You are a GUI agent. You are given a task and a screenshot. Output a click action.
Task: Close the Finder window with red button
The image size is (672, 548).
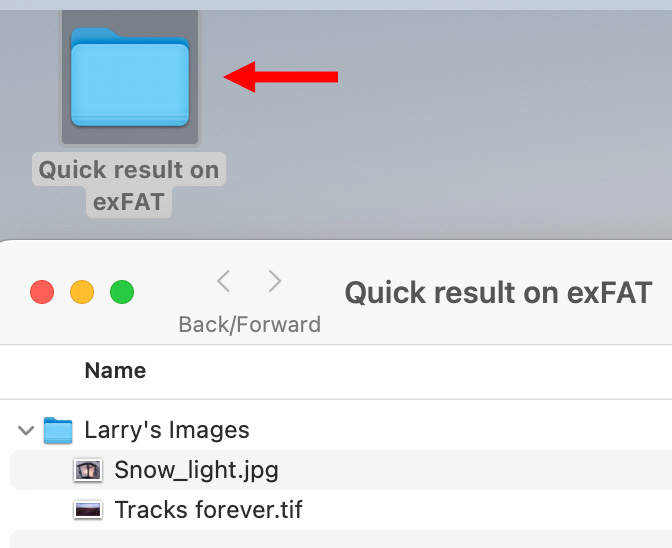(x=42, y=292)
